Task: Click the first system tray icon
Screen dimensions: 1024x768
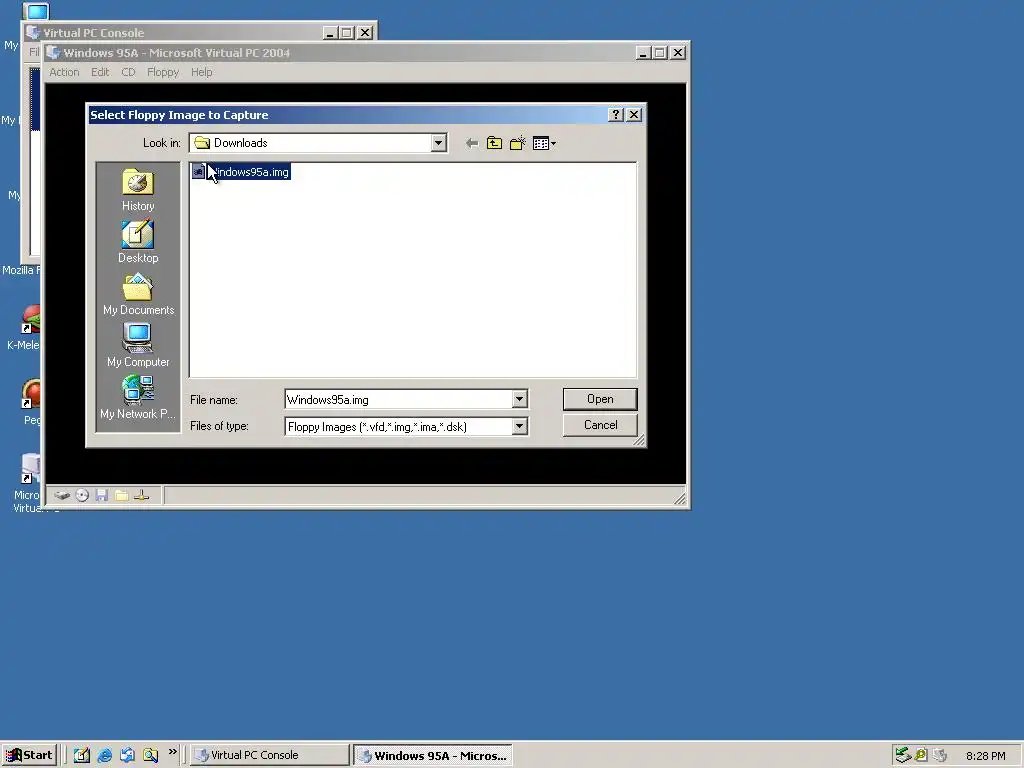Action: 903,755
